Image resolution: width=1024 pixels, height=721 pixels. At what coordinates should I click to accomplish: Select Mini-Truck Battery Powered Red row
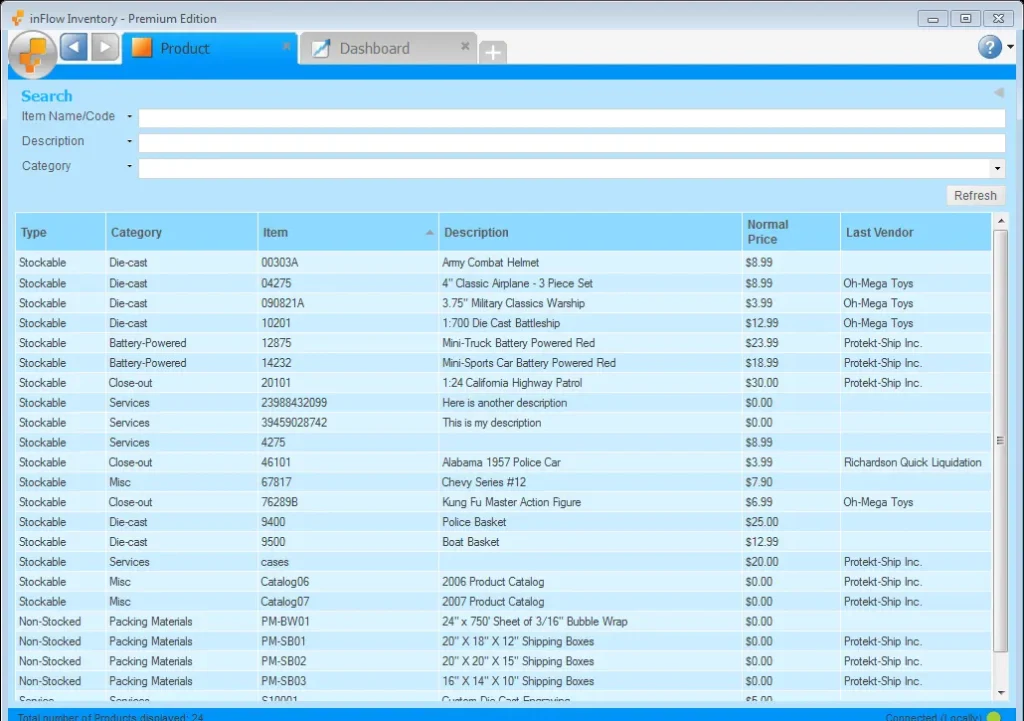click(503, 343)
